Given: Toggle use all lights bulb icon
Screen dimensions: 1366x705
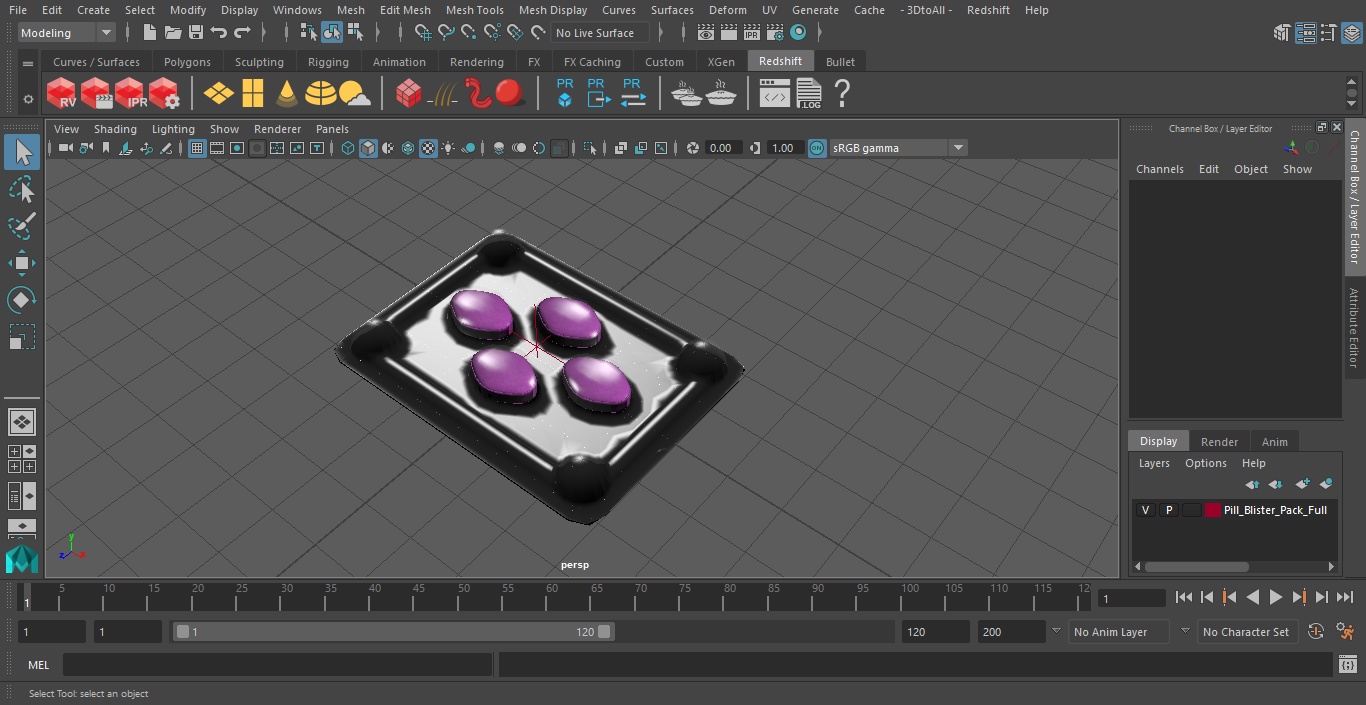Looking at the screenshot, I should [448, 148].
